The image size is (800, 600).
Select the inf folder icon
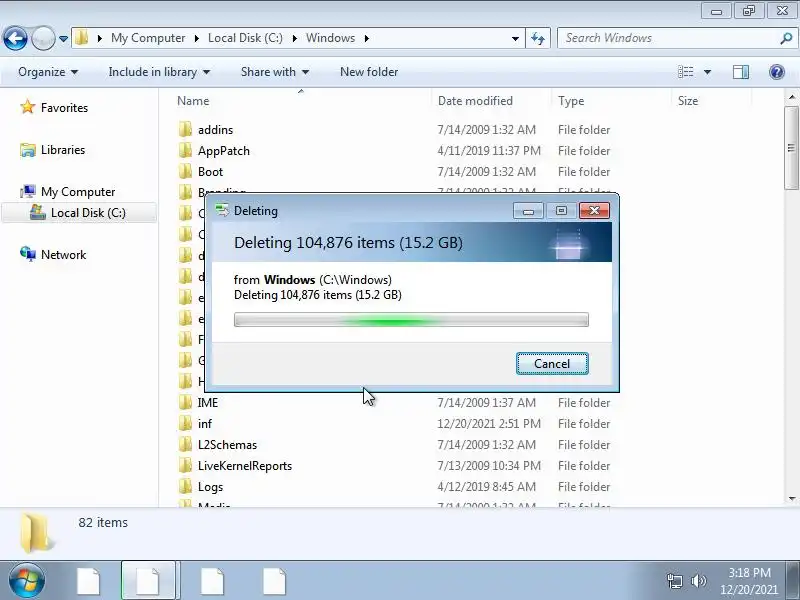(x=185, y=423)
